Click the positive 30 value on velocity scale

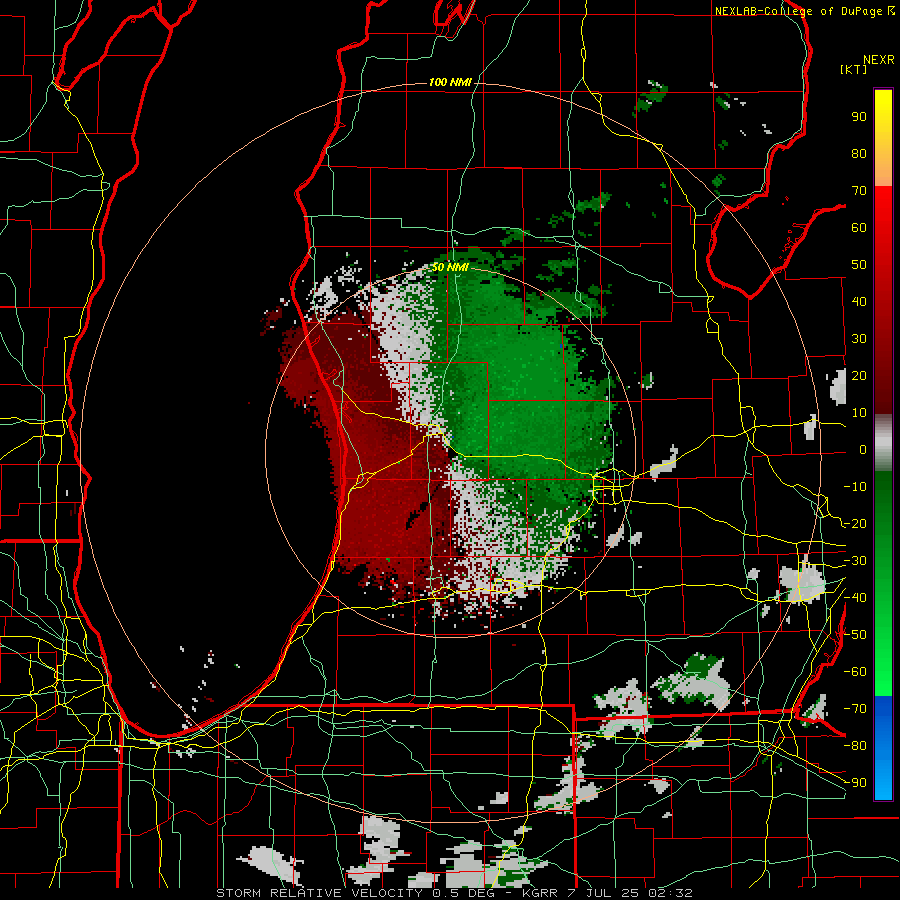[x=859, y=339]
